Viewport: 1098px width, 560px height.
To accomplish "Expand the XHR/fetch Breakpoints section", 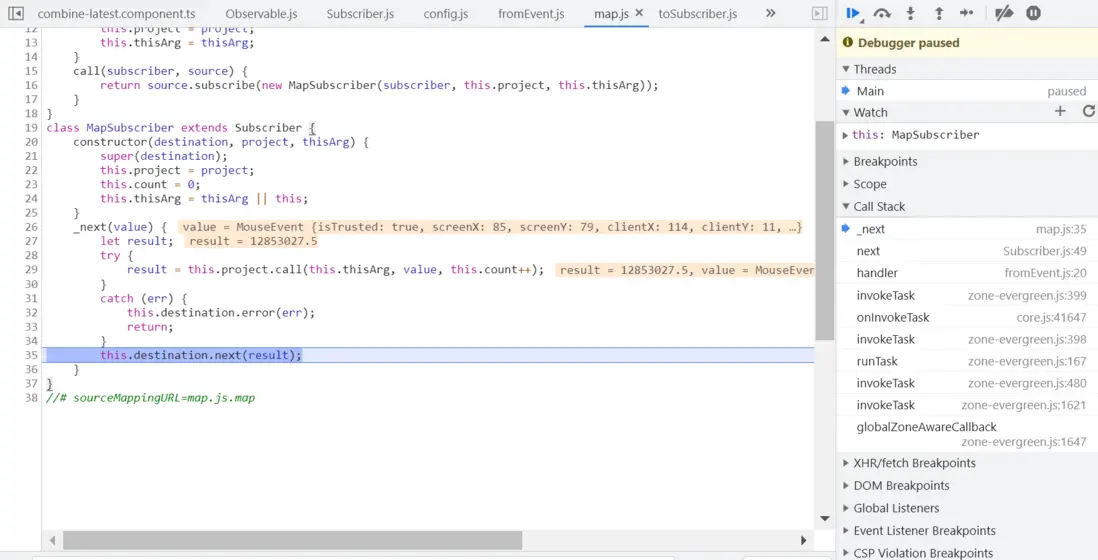I will [914, 463].
